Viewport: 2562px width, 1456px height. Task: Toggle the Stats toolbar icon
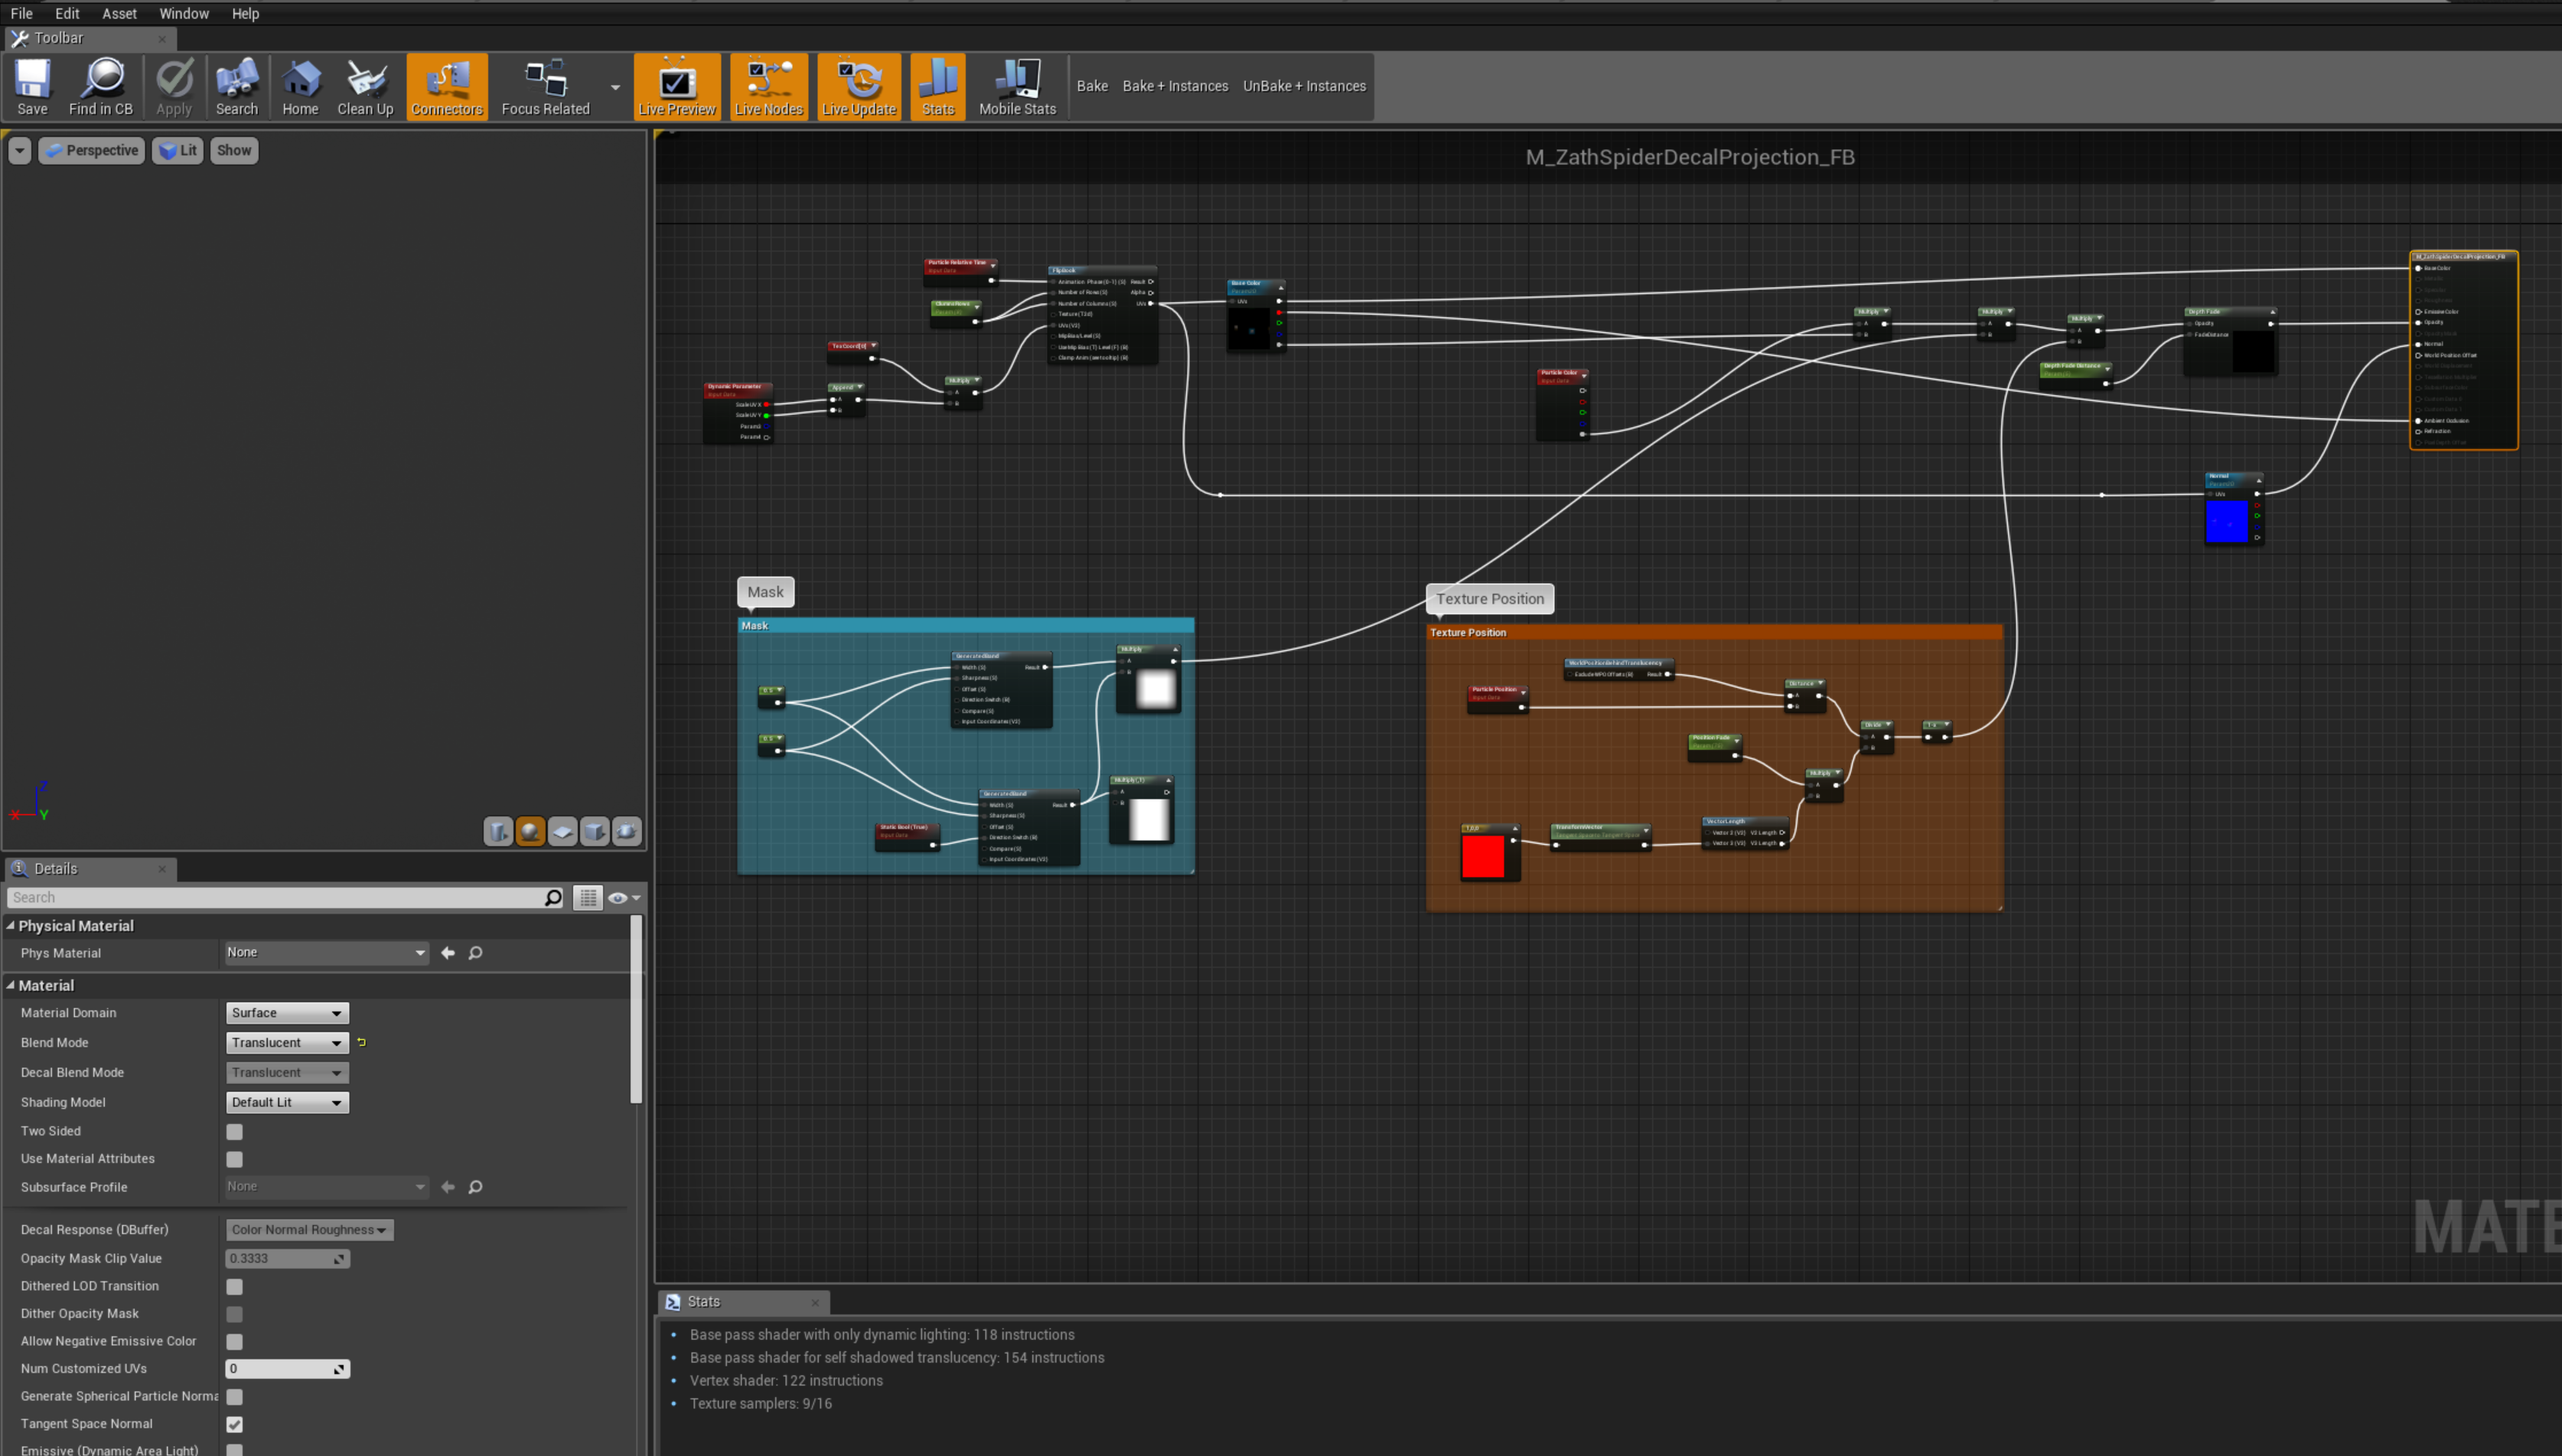[x=937, y=87]
